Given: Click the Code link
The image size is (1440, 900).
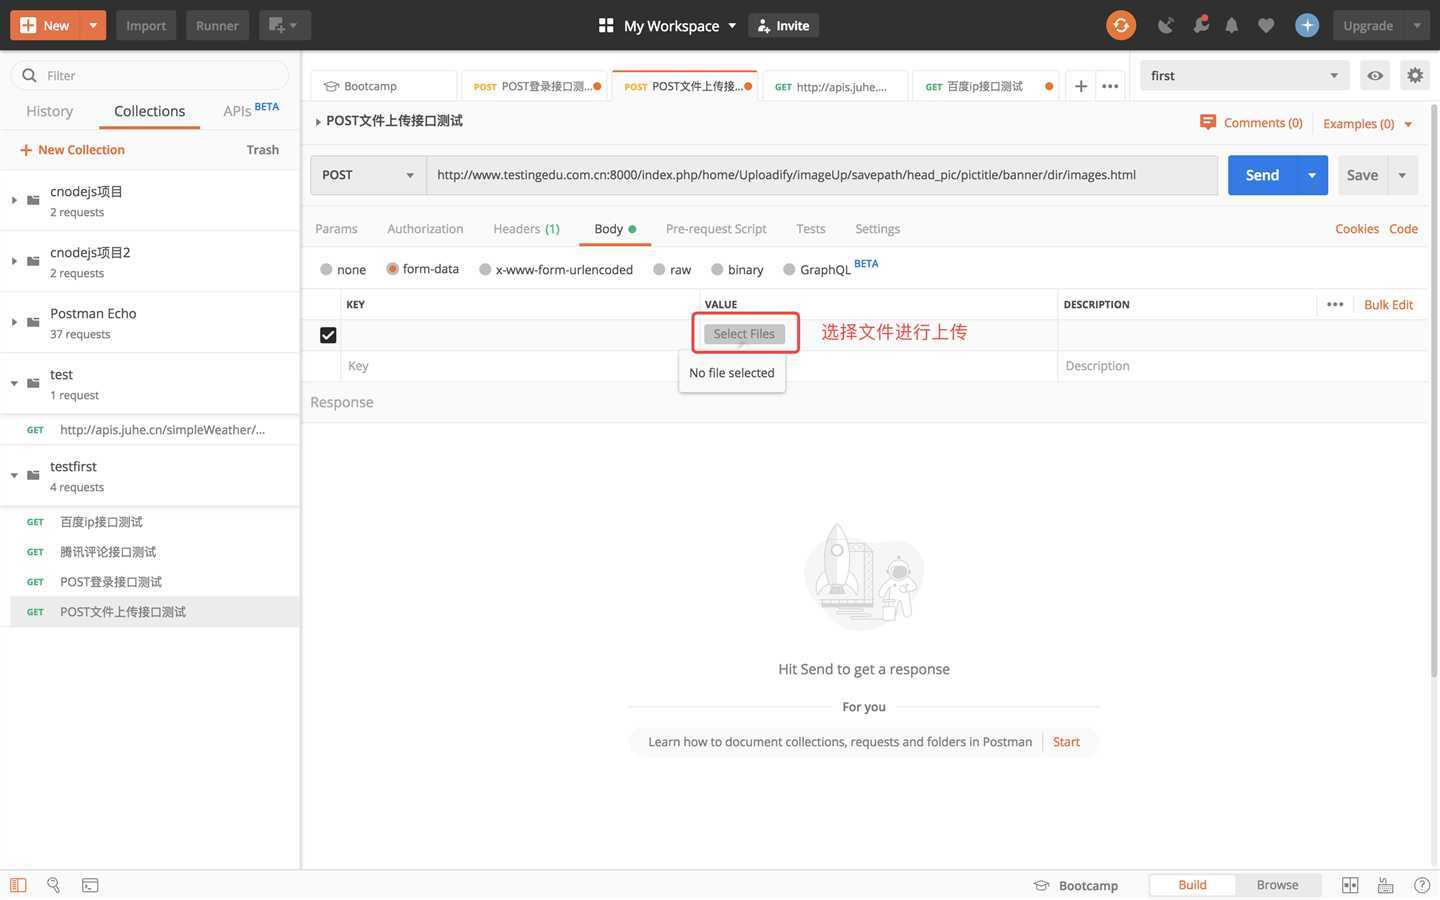Looking at the screenshot, I should (1403, 229).
